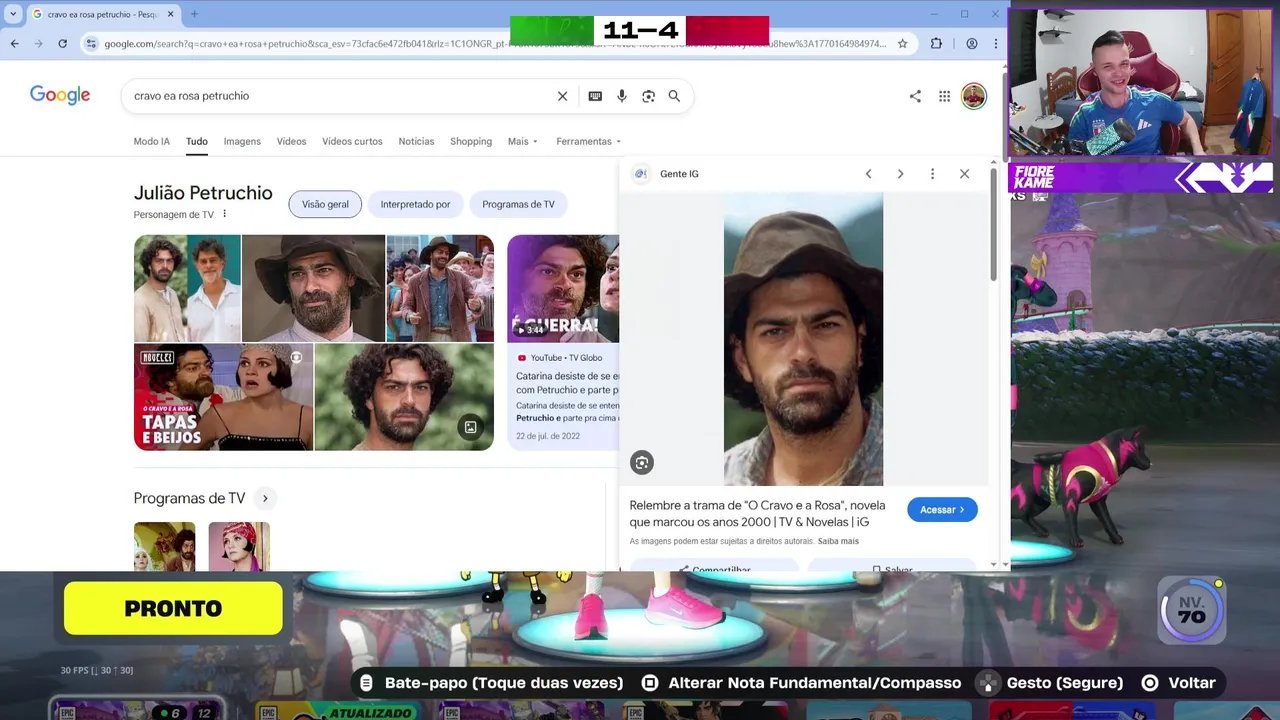Screen dimensions: 1280x720
Task: Open the Chrome profile icon in the toolbar
Action: [x=971, y=44]
